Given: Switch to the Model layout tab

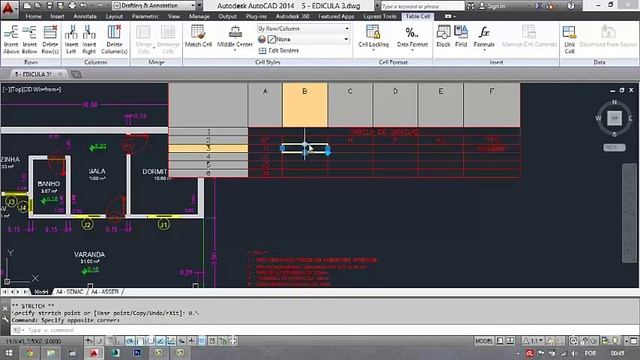Looking at the screenshot, I should (41, 292).
